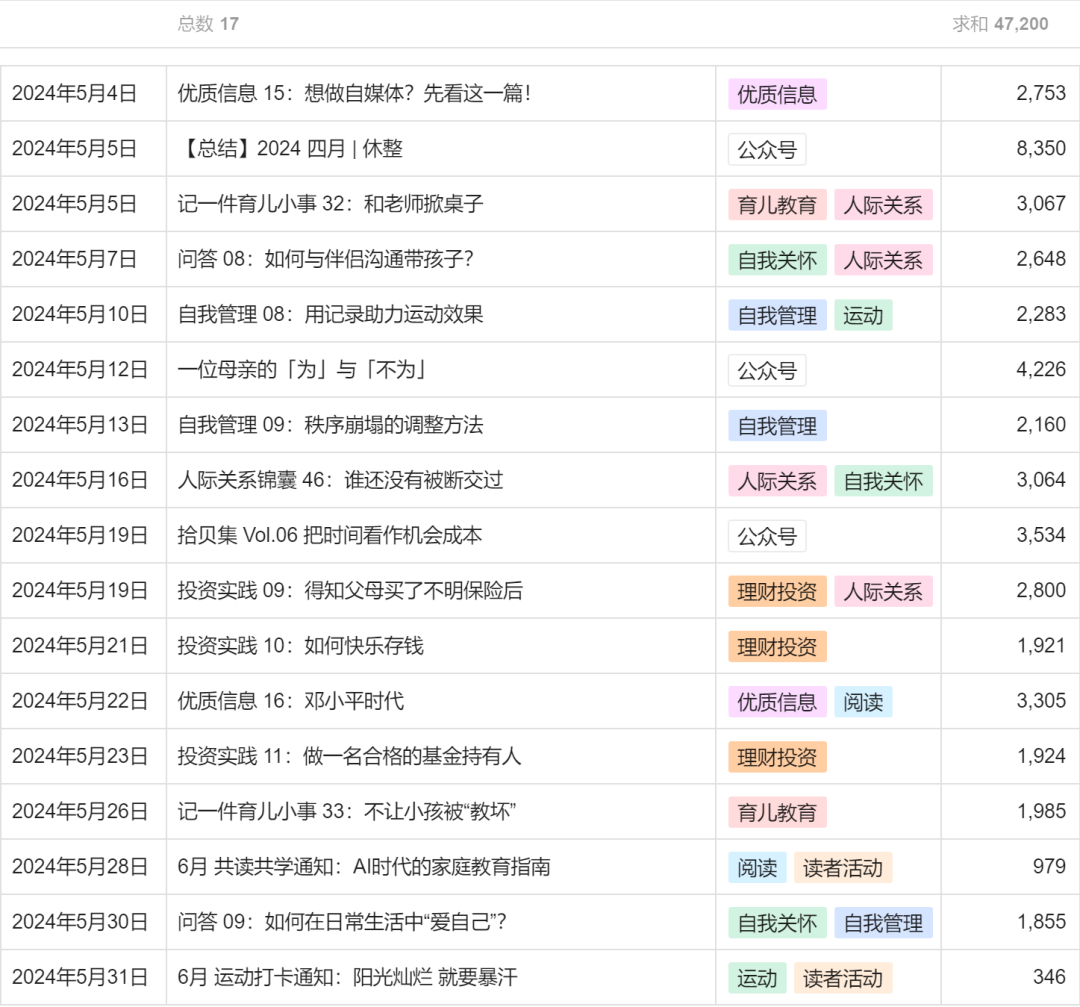Open 投资实践 10：如何快乐存钱
This screenshot has width=1080, height=1007.
point(300,645)
